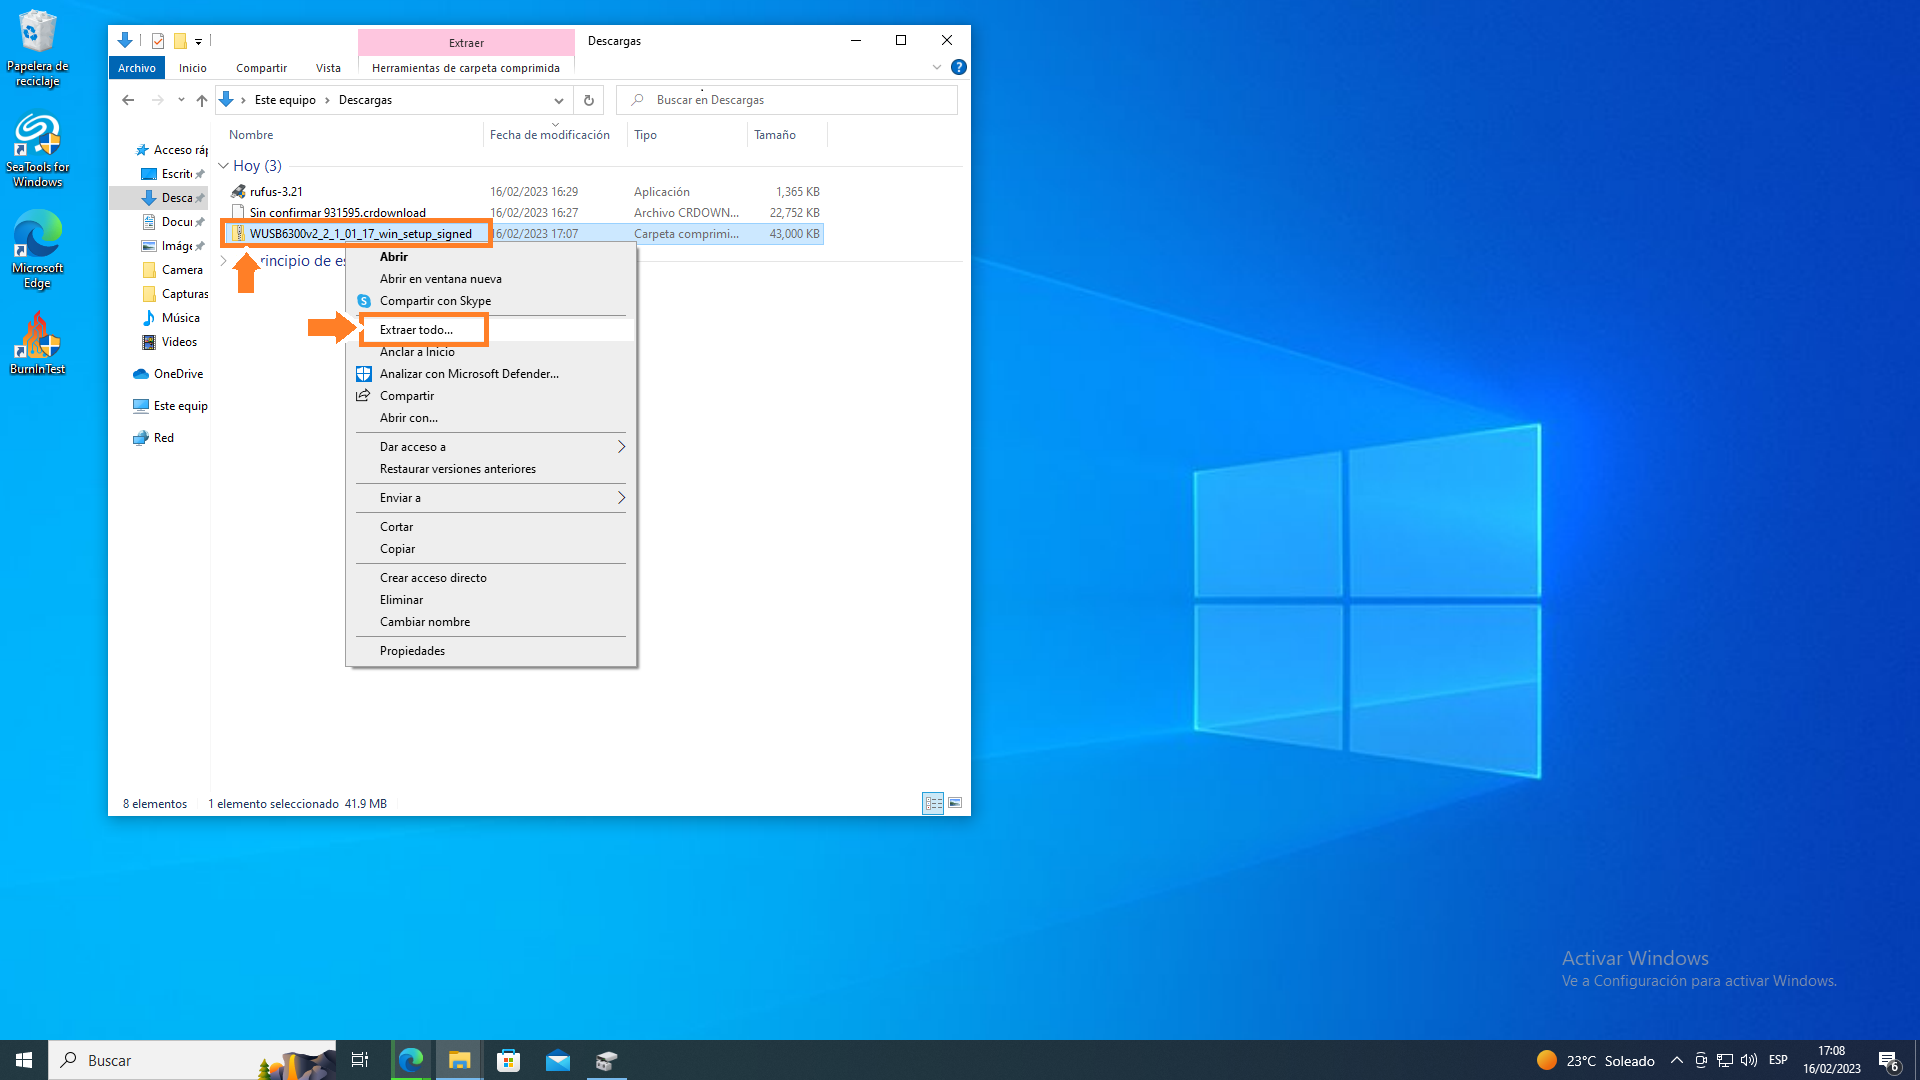1920x1080 pixels.
Task: Open Mail app from taskbar
Action: 557,1060
